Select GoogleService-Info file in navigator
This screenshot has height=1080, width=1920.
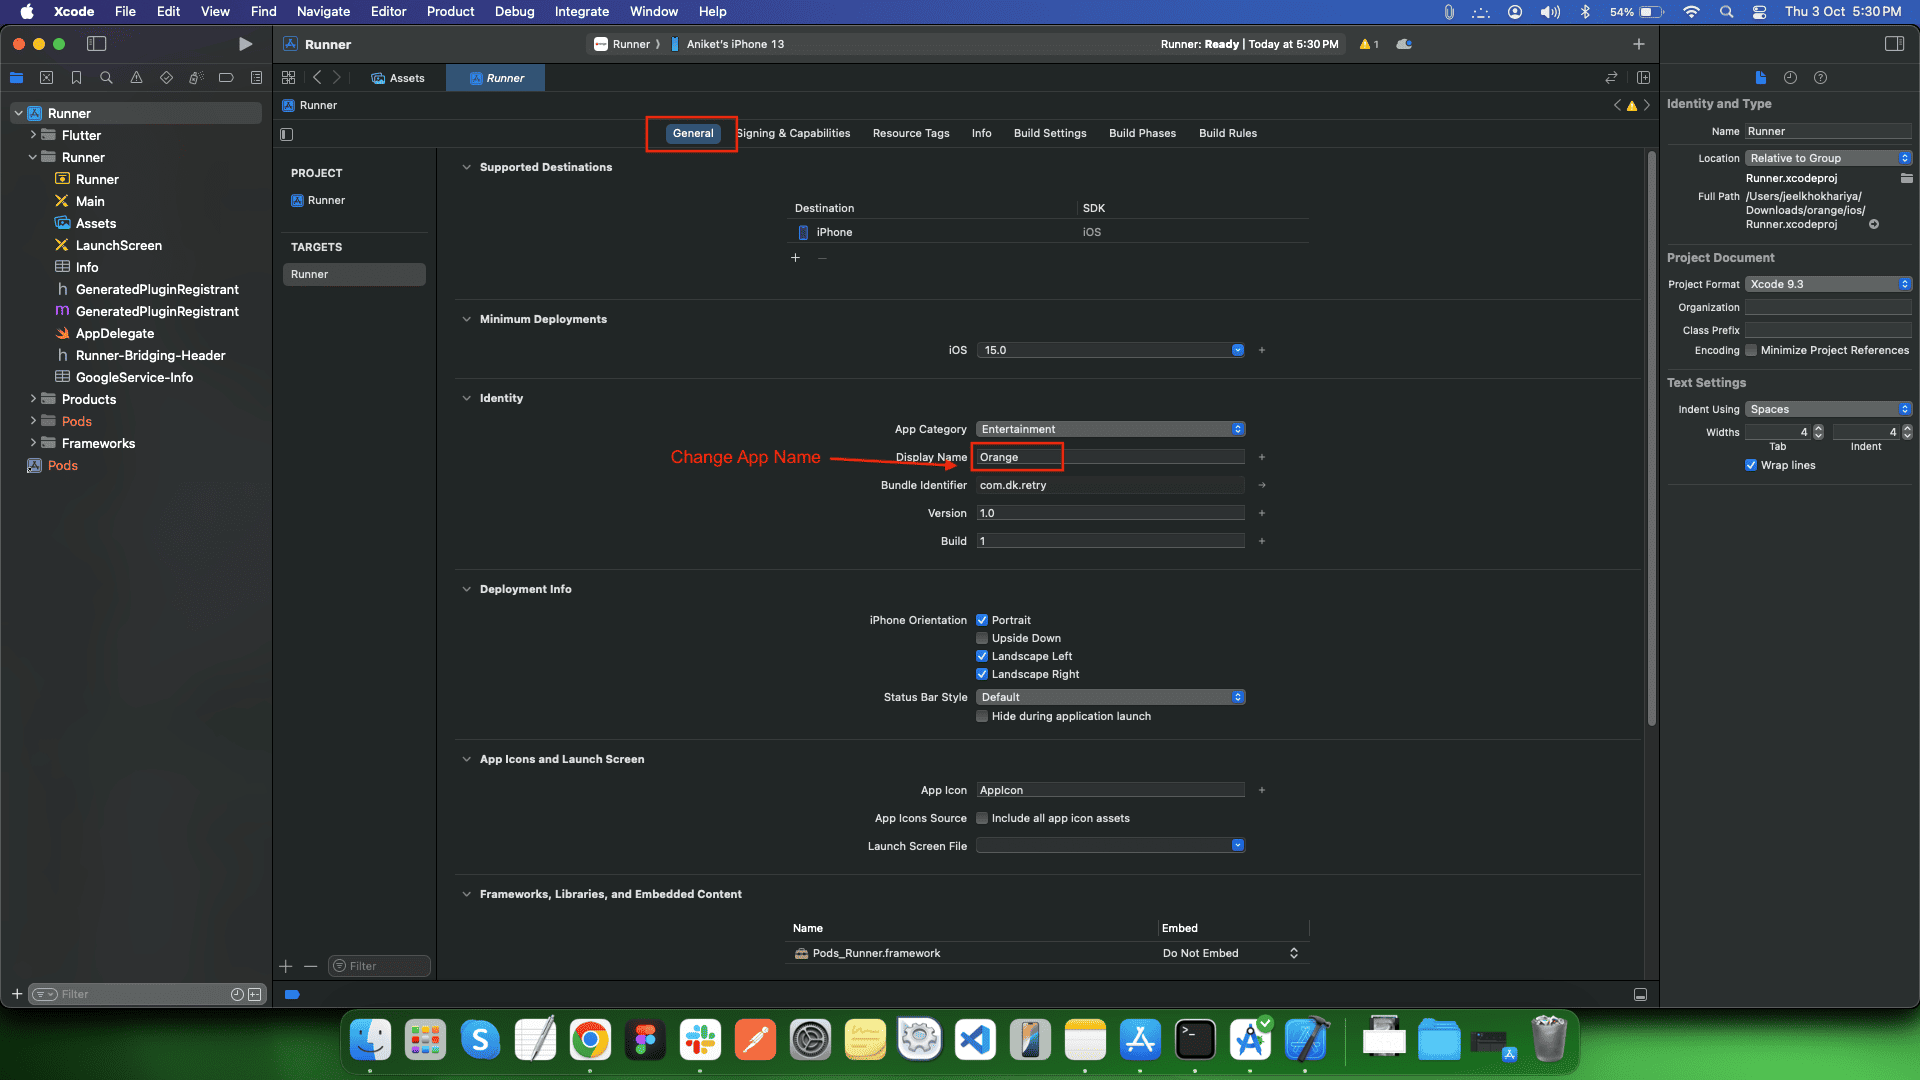134,377
